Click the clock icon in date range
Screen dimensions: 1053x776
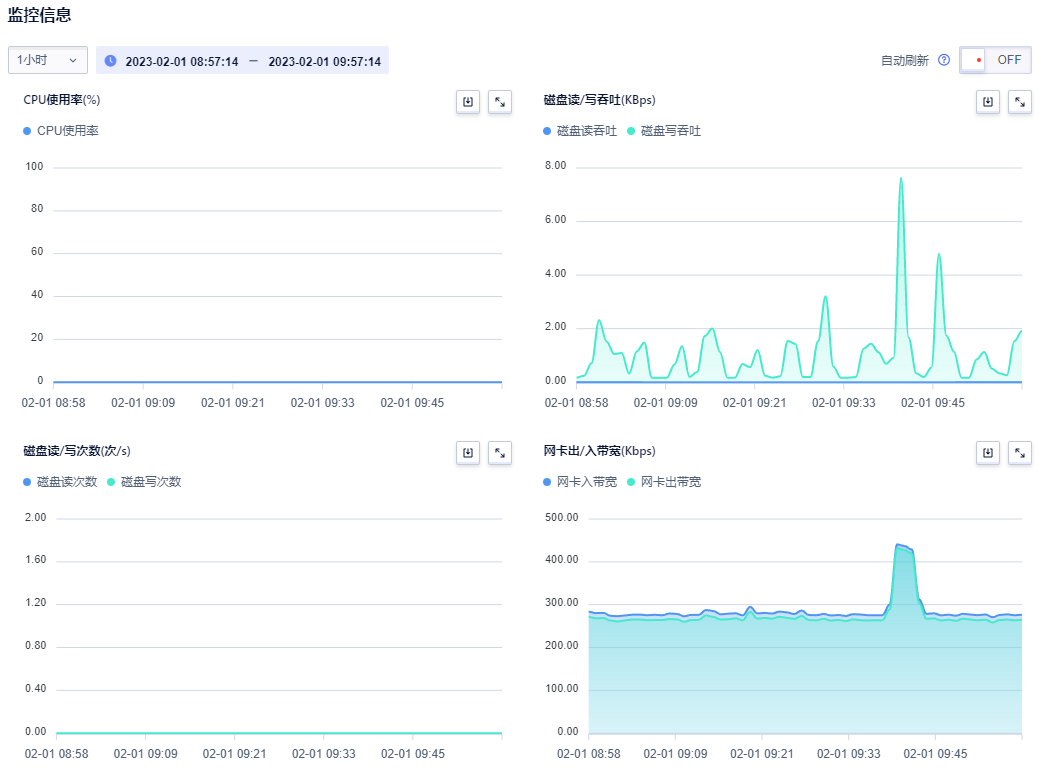(111, 61)
